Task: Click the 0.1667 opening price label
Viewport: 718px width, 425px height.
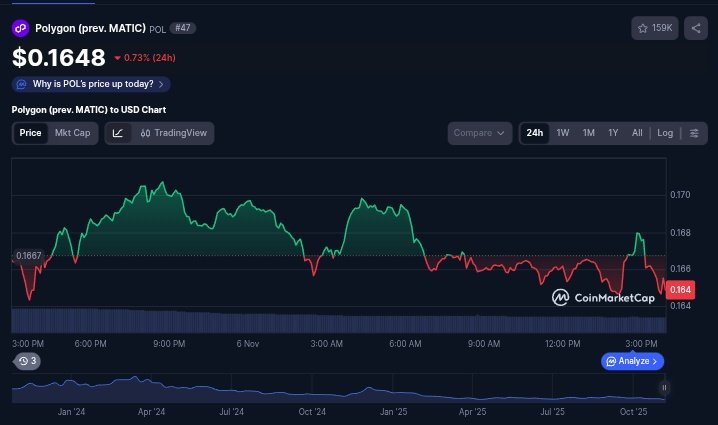Action: point(28,256)
